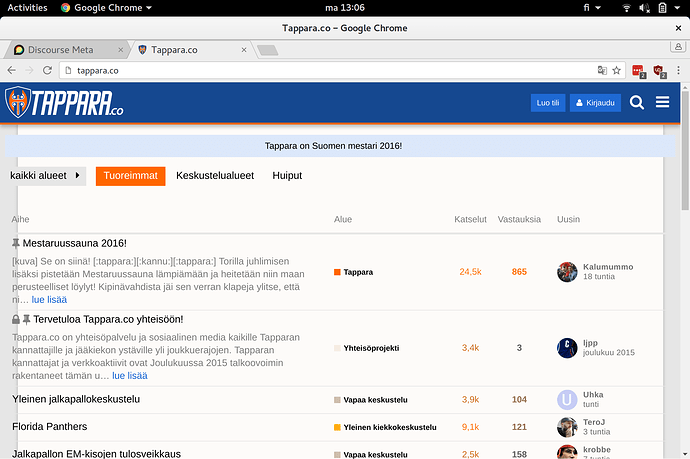
Task: Switch to Discourse Meta browser tab
Action: pos(66,50)
